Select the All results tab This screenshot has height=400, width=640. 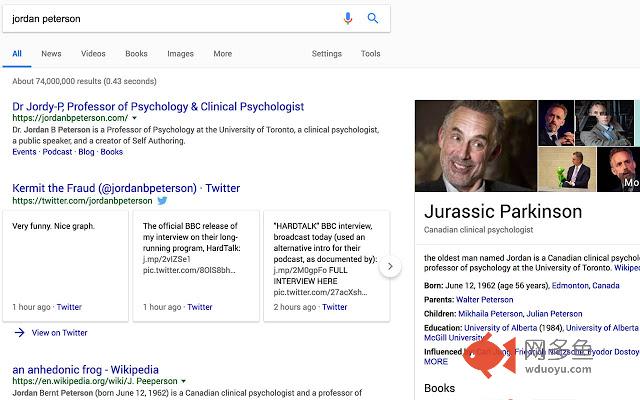coord(17,53)
